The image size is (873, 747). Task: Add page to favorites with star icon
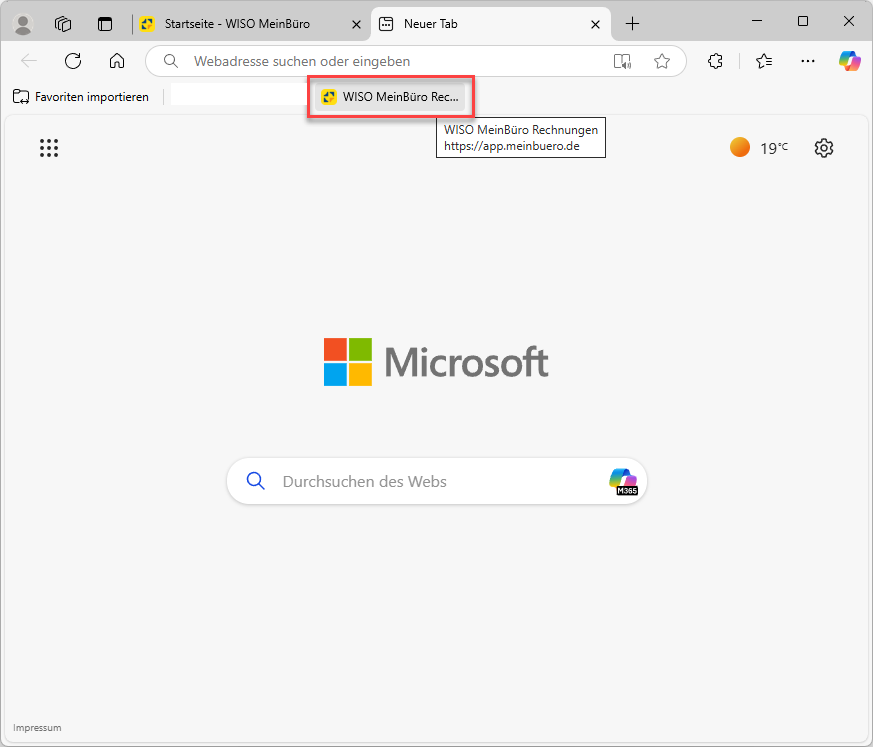[x=662, y=61]
